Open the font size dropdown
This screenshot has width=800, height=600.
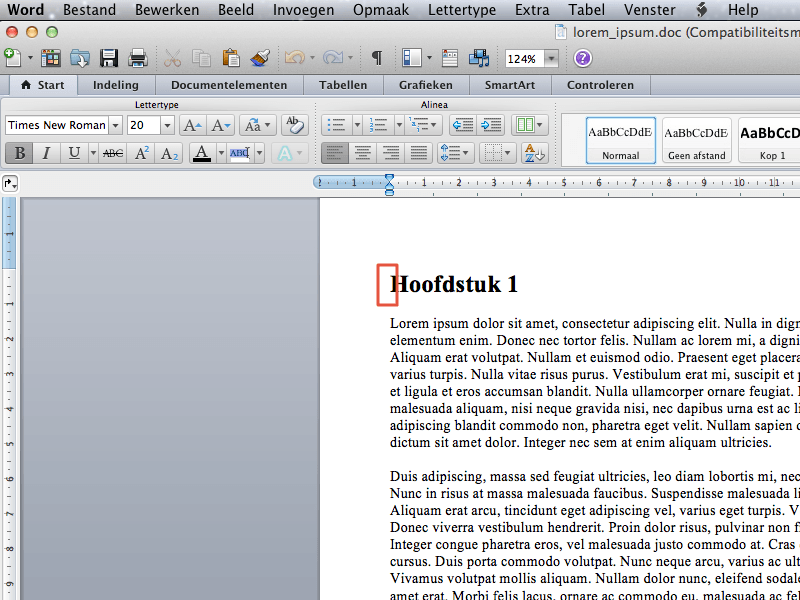(x=167, y=125)
